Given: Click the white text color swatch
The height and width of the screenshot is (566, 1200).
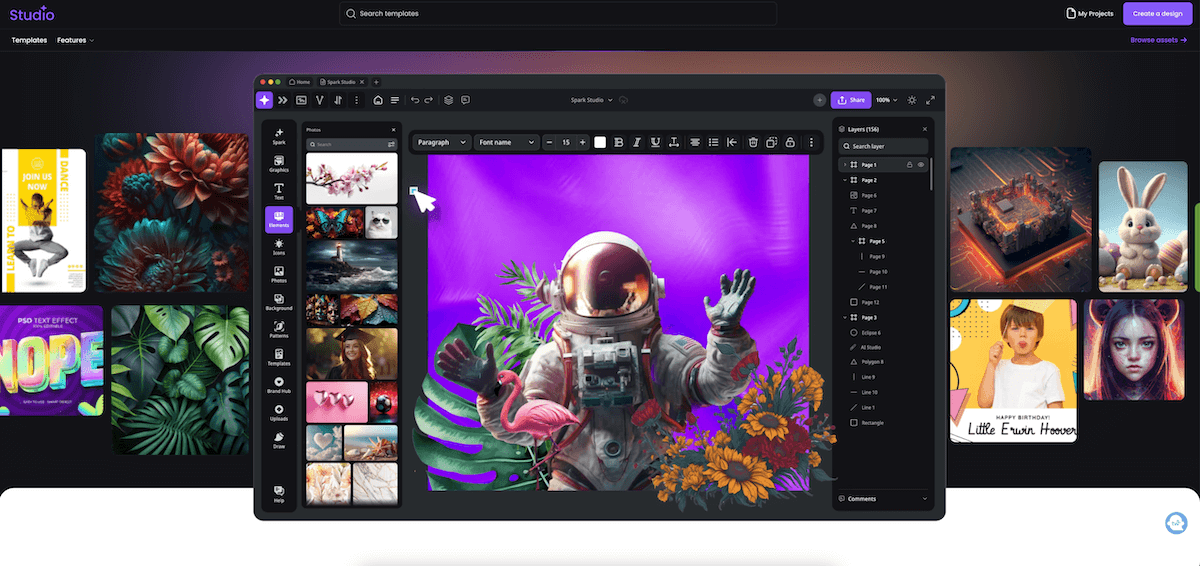Looking at the screenshot, I should pos(600,143).
